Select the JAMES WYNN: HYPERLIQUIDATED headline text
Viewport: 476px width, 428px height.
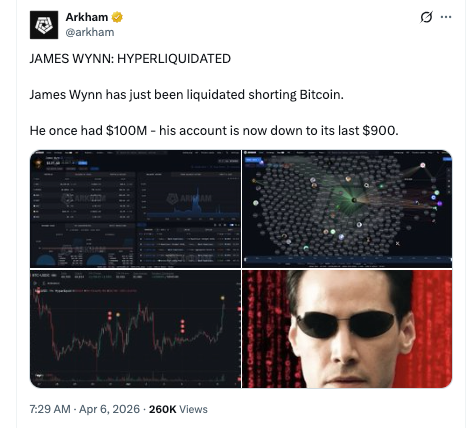[130, 59]
